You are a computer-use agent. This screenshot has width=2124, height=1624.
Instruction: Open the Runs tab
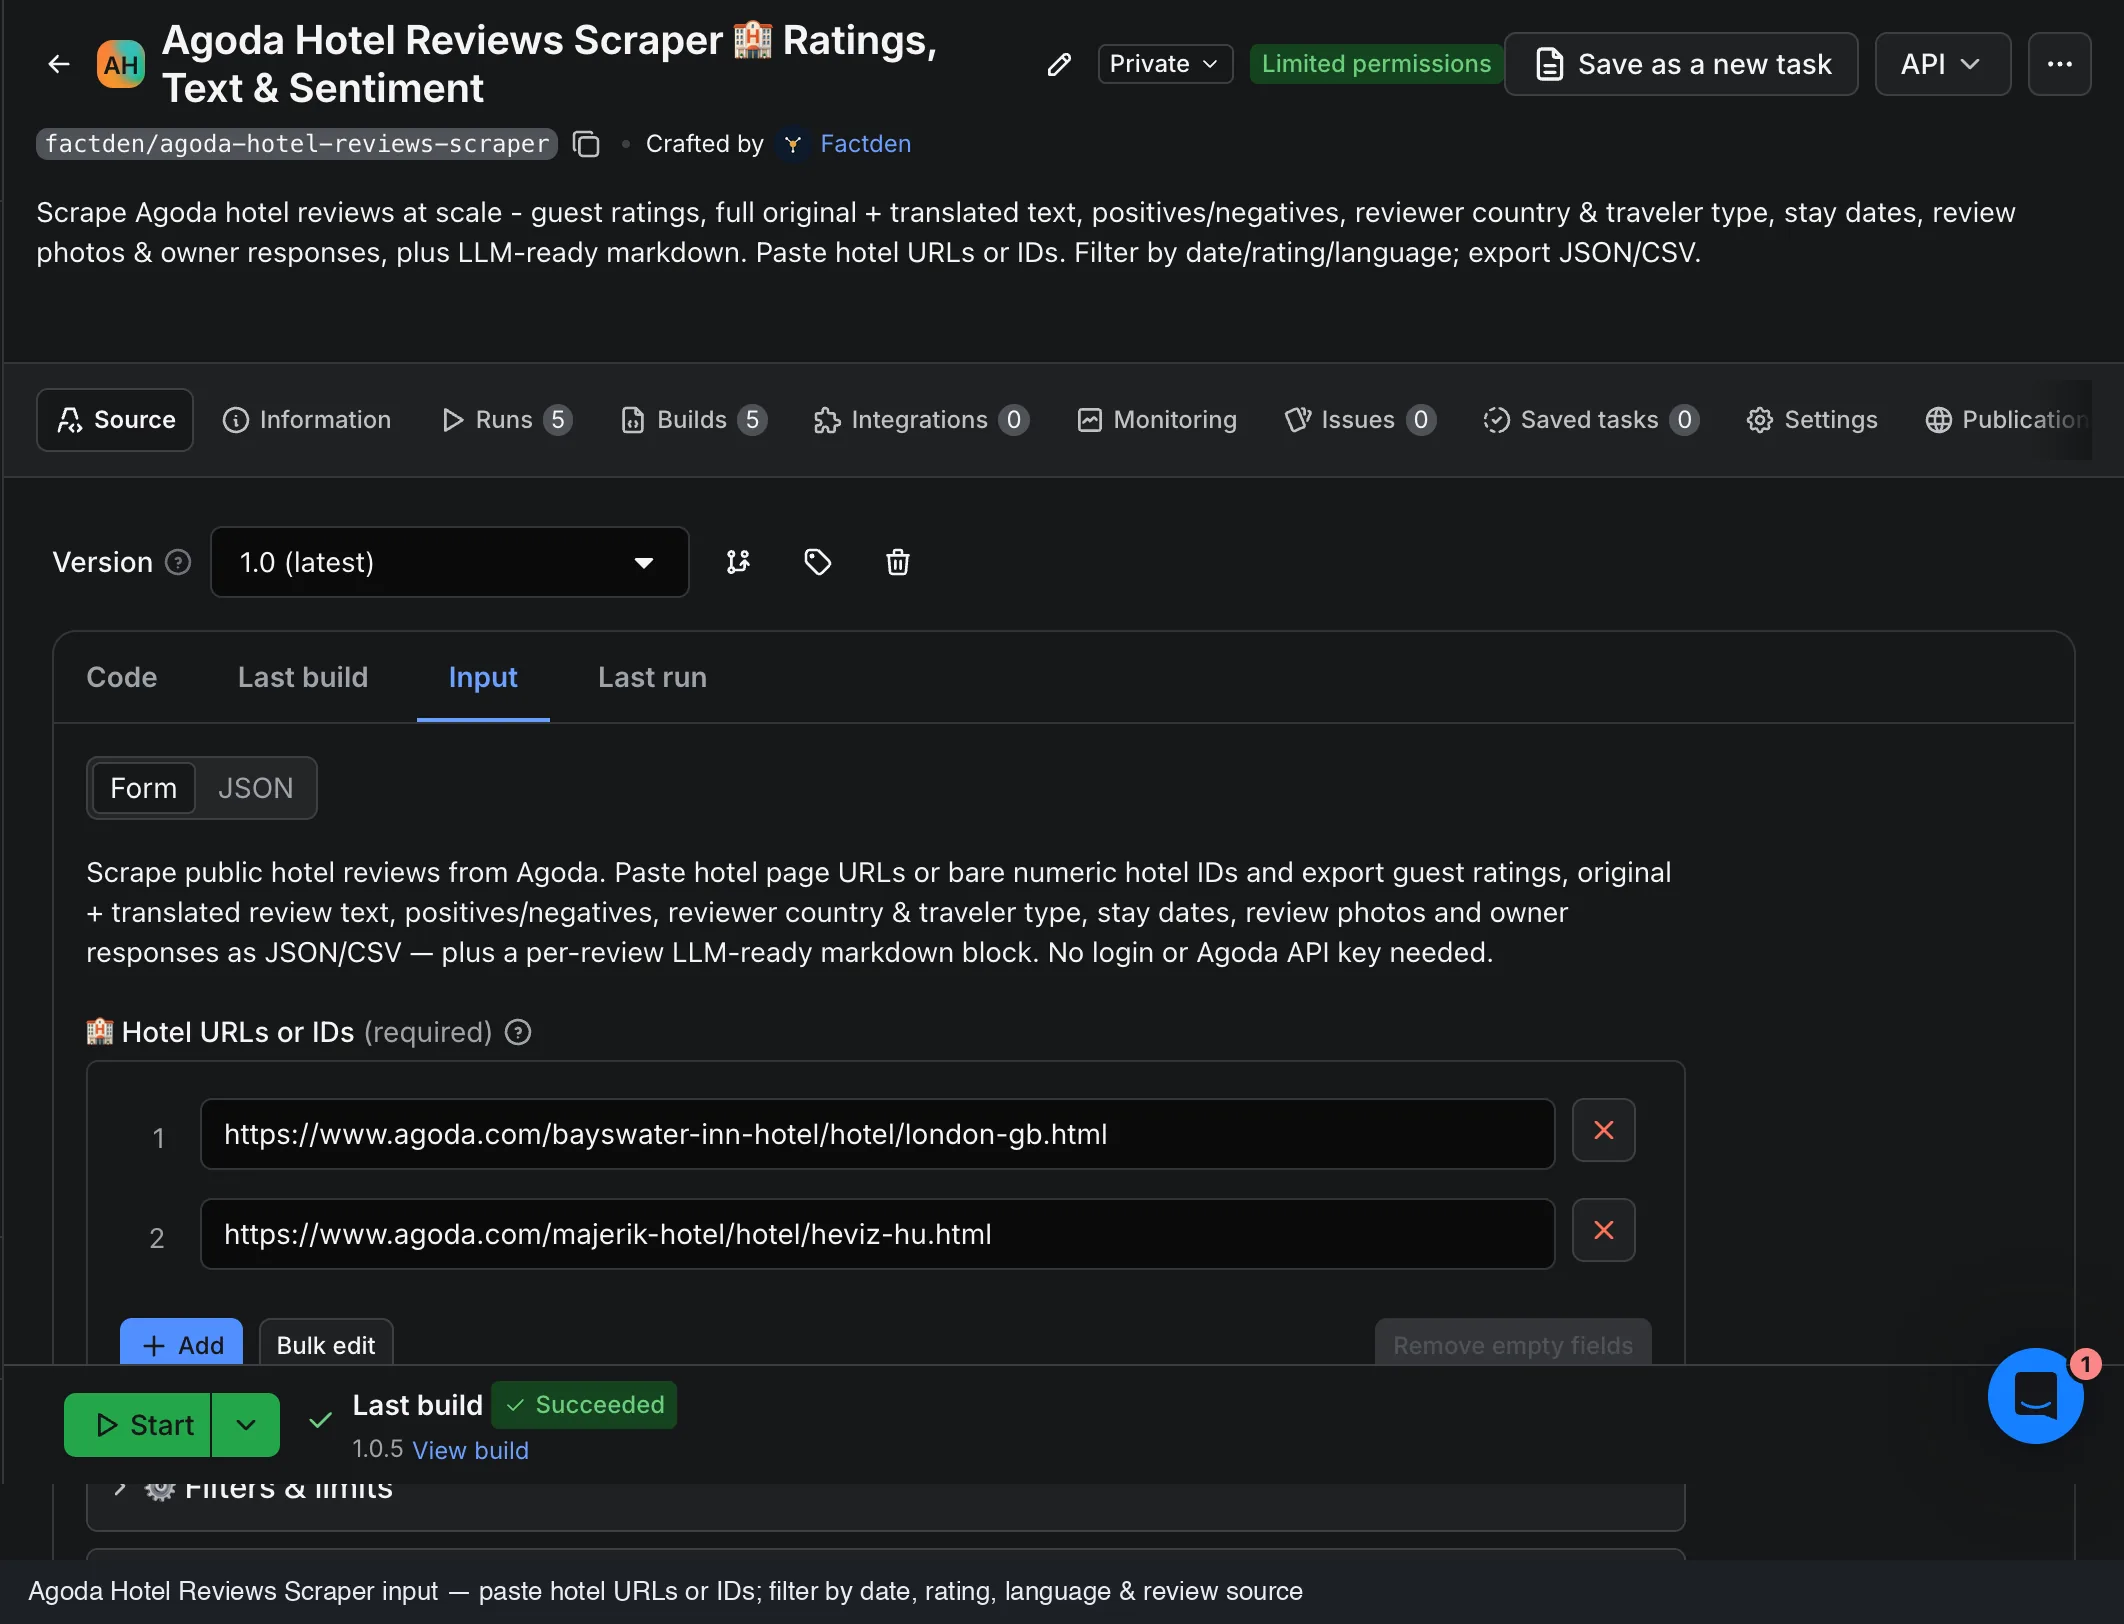pyautogui.click(x=507, y=420)
